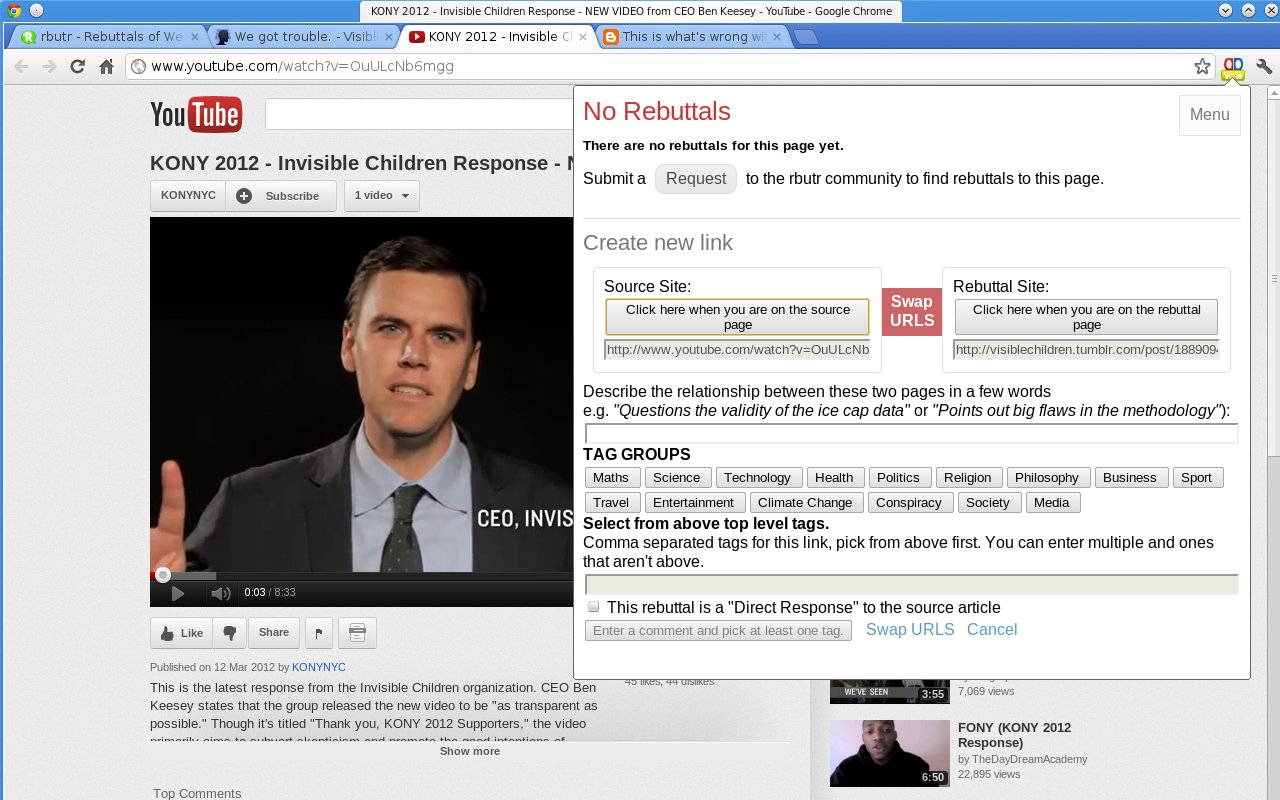Screen dimensions: 1280x800
Task: Click the video progress scrubber handle
Action: tap(163, 575)
